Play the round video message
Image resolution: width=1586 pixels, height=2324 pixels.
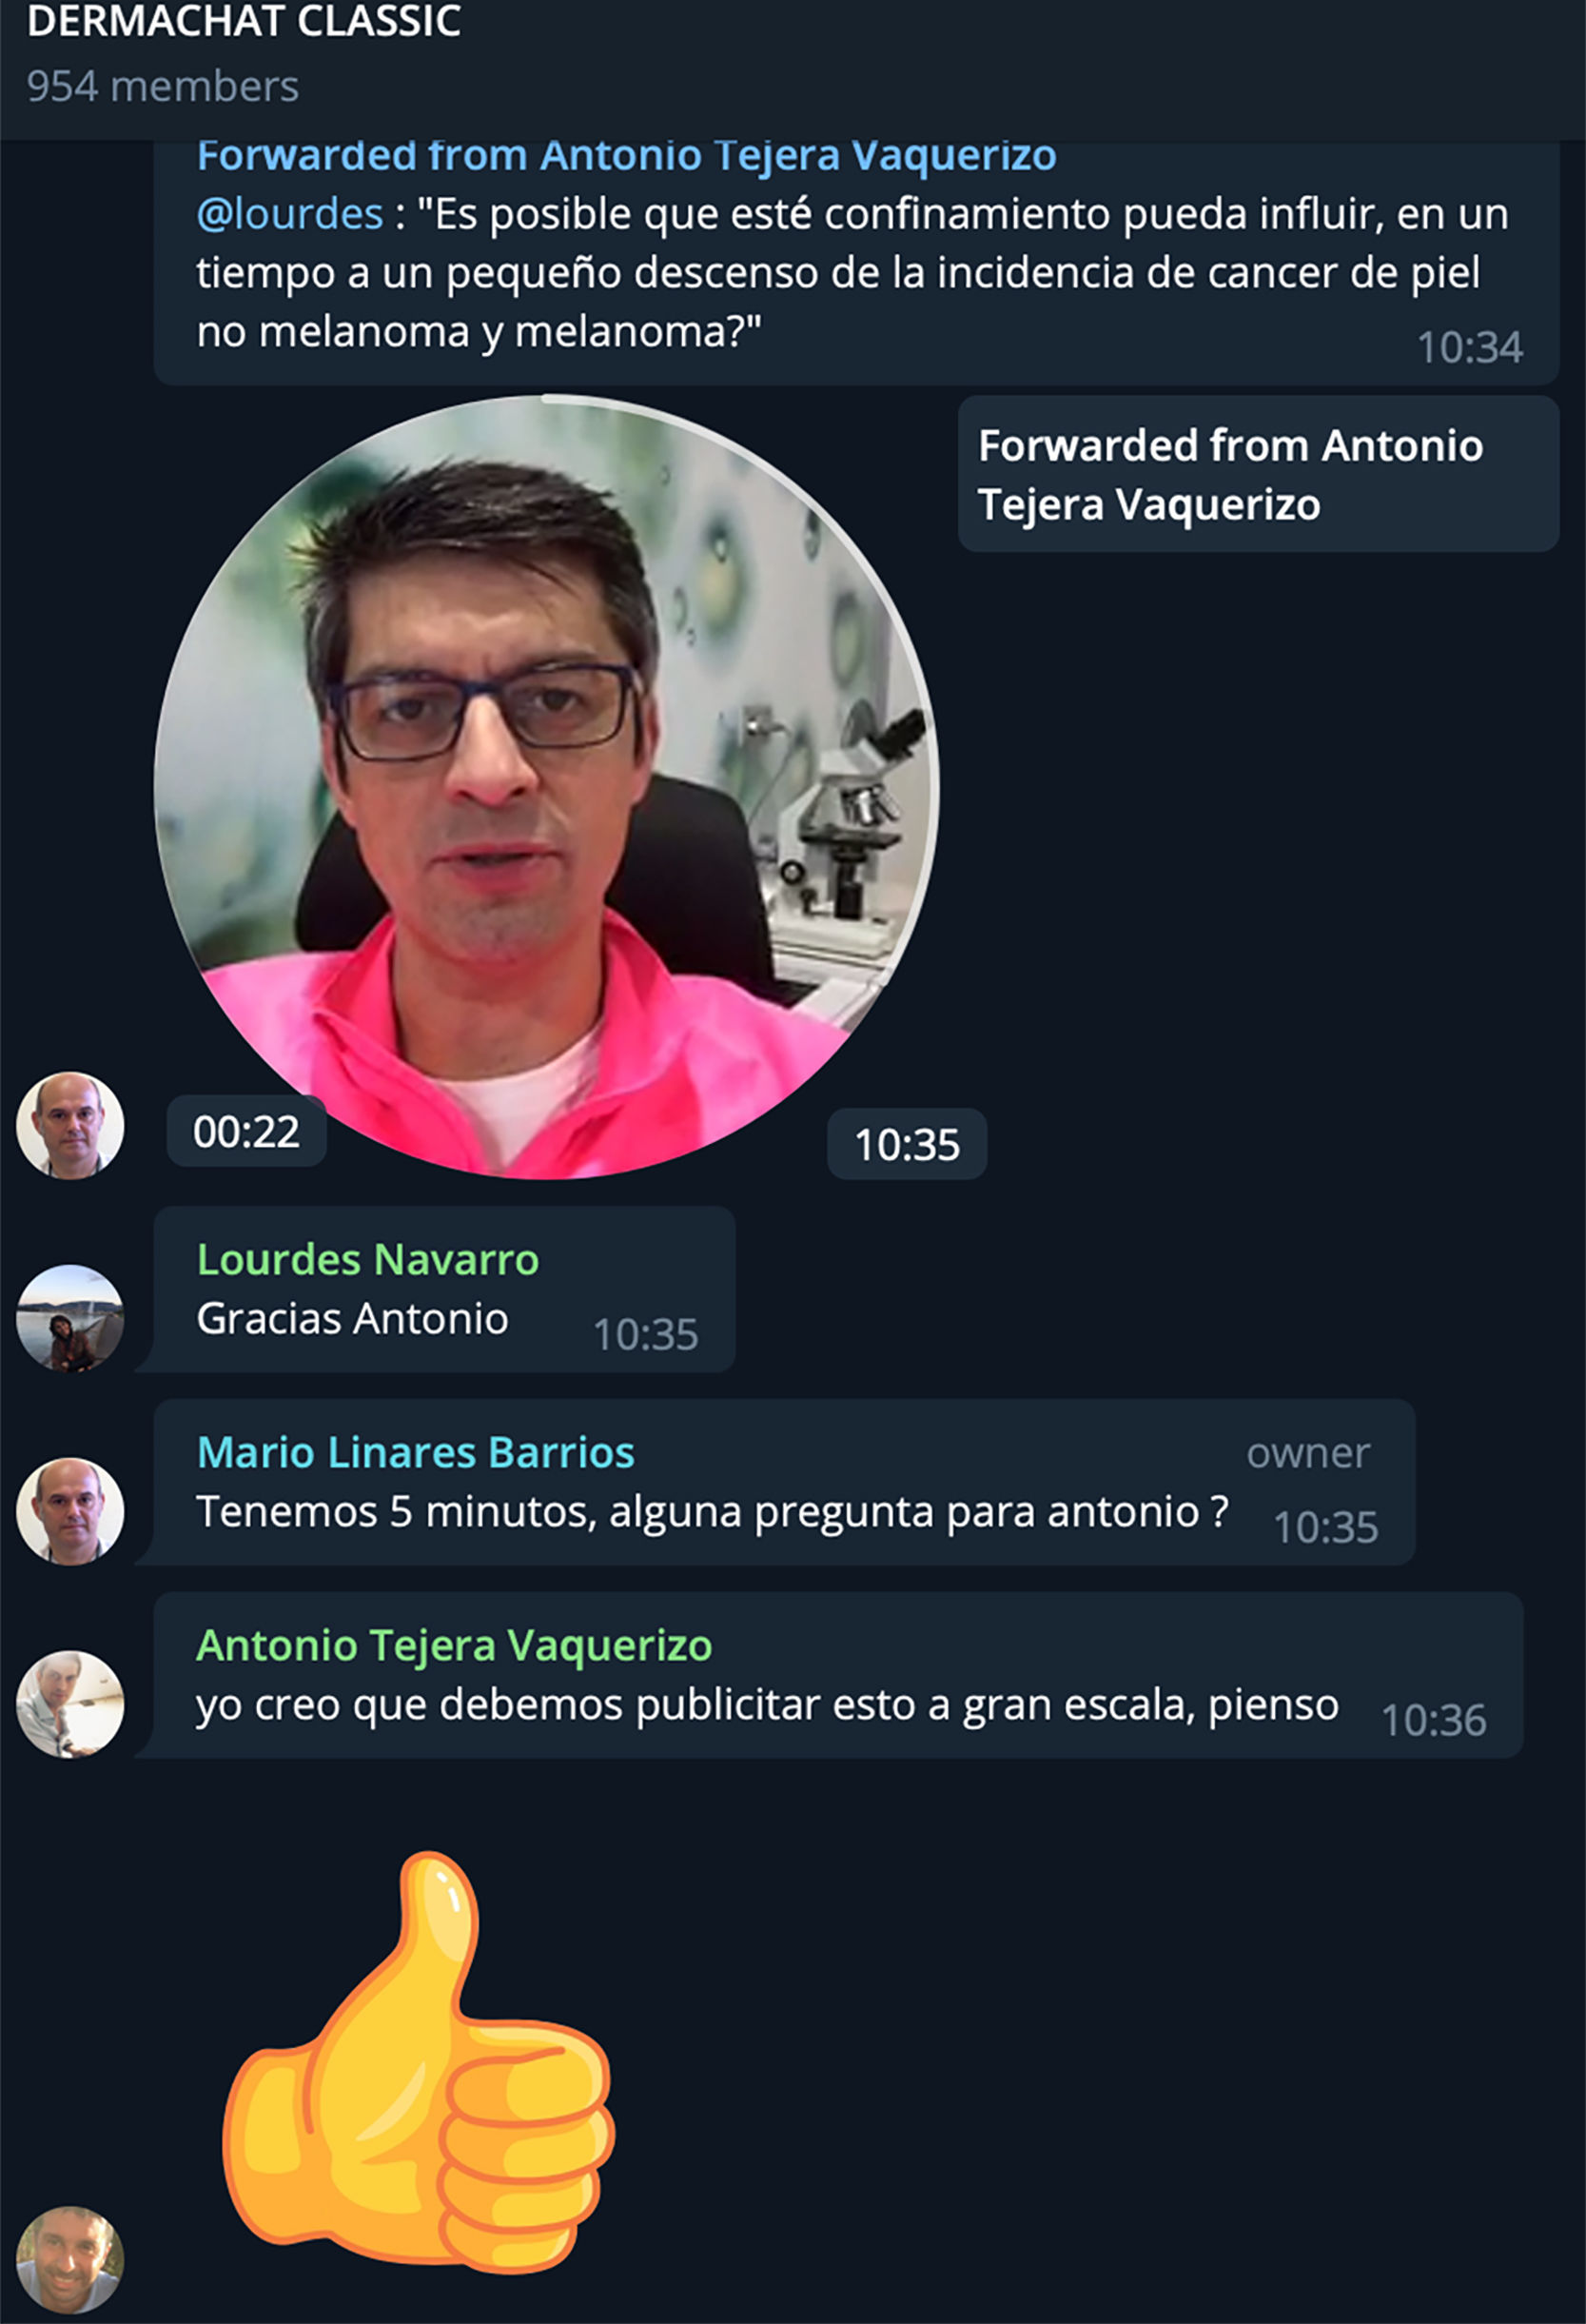546,787
